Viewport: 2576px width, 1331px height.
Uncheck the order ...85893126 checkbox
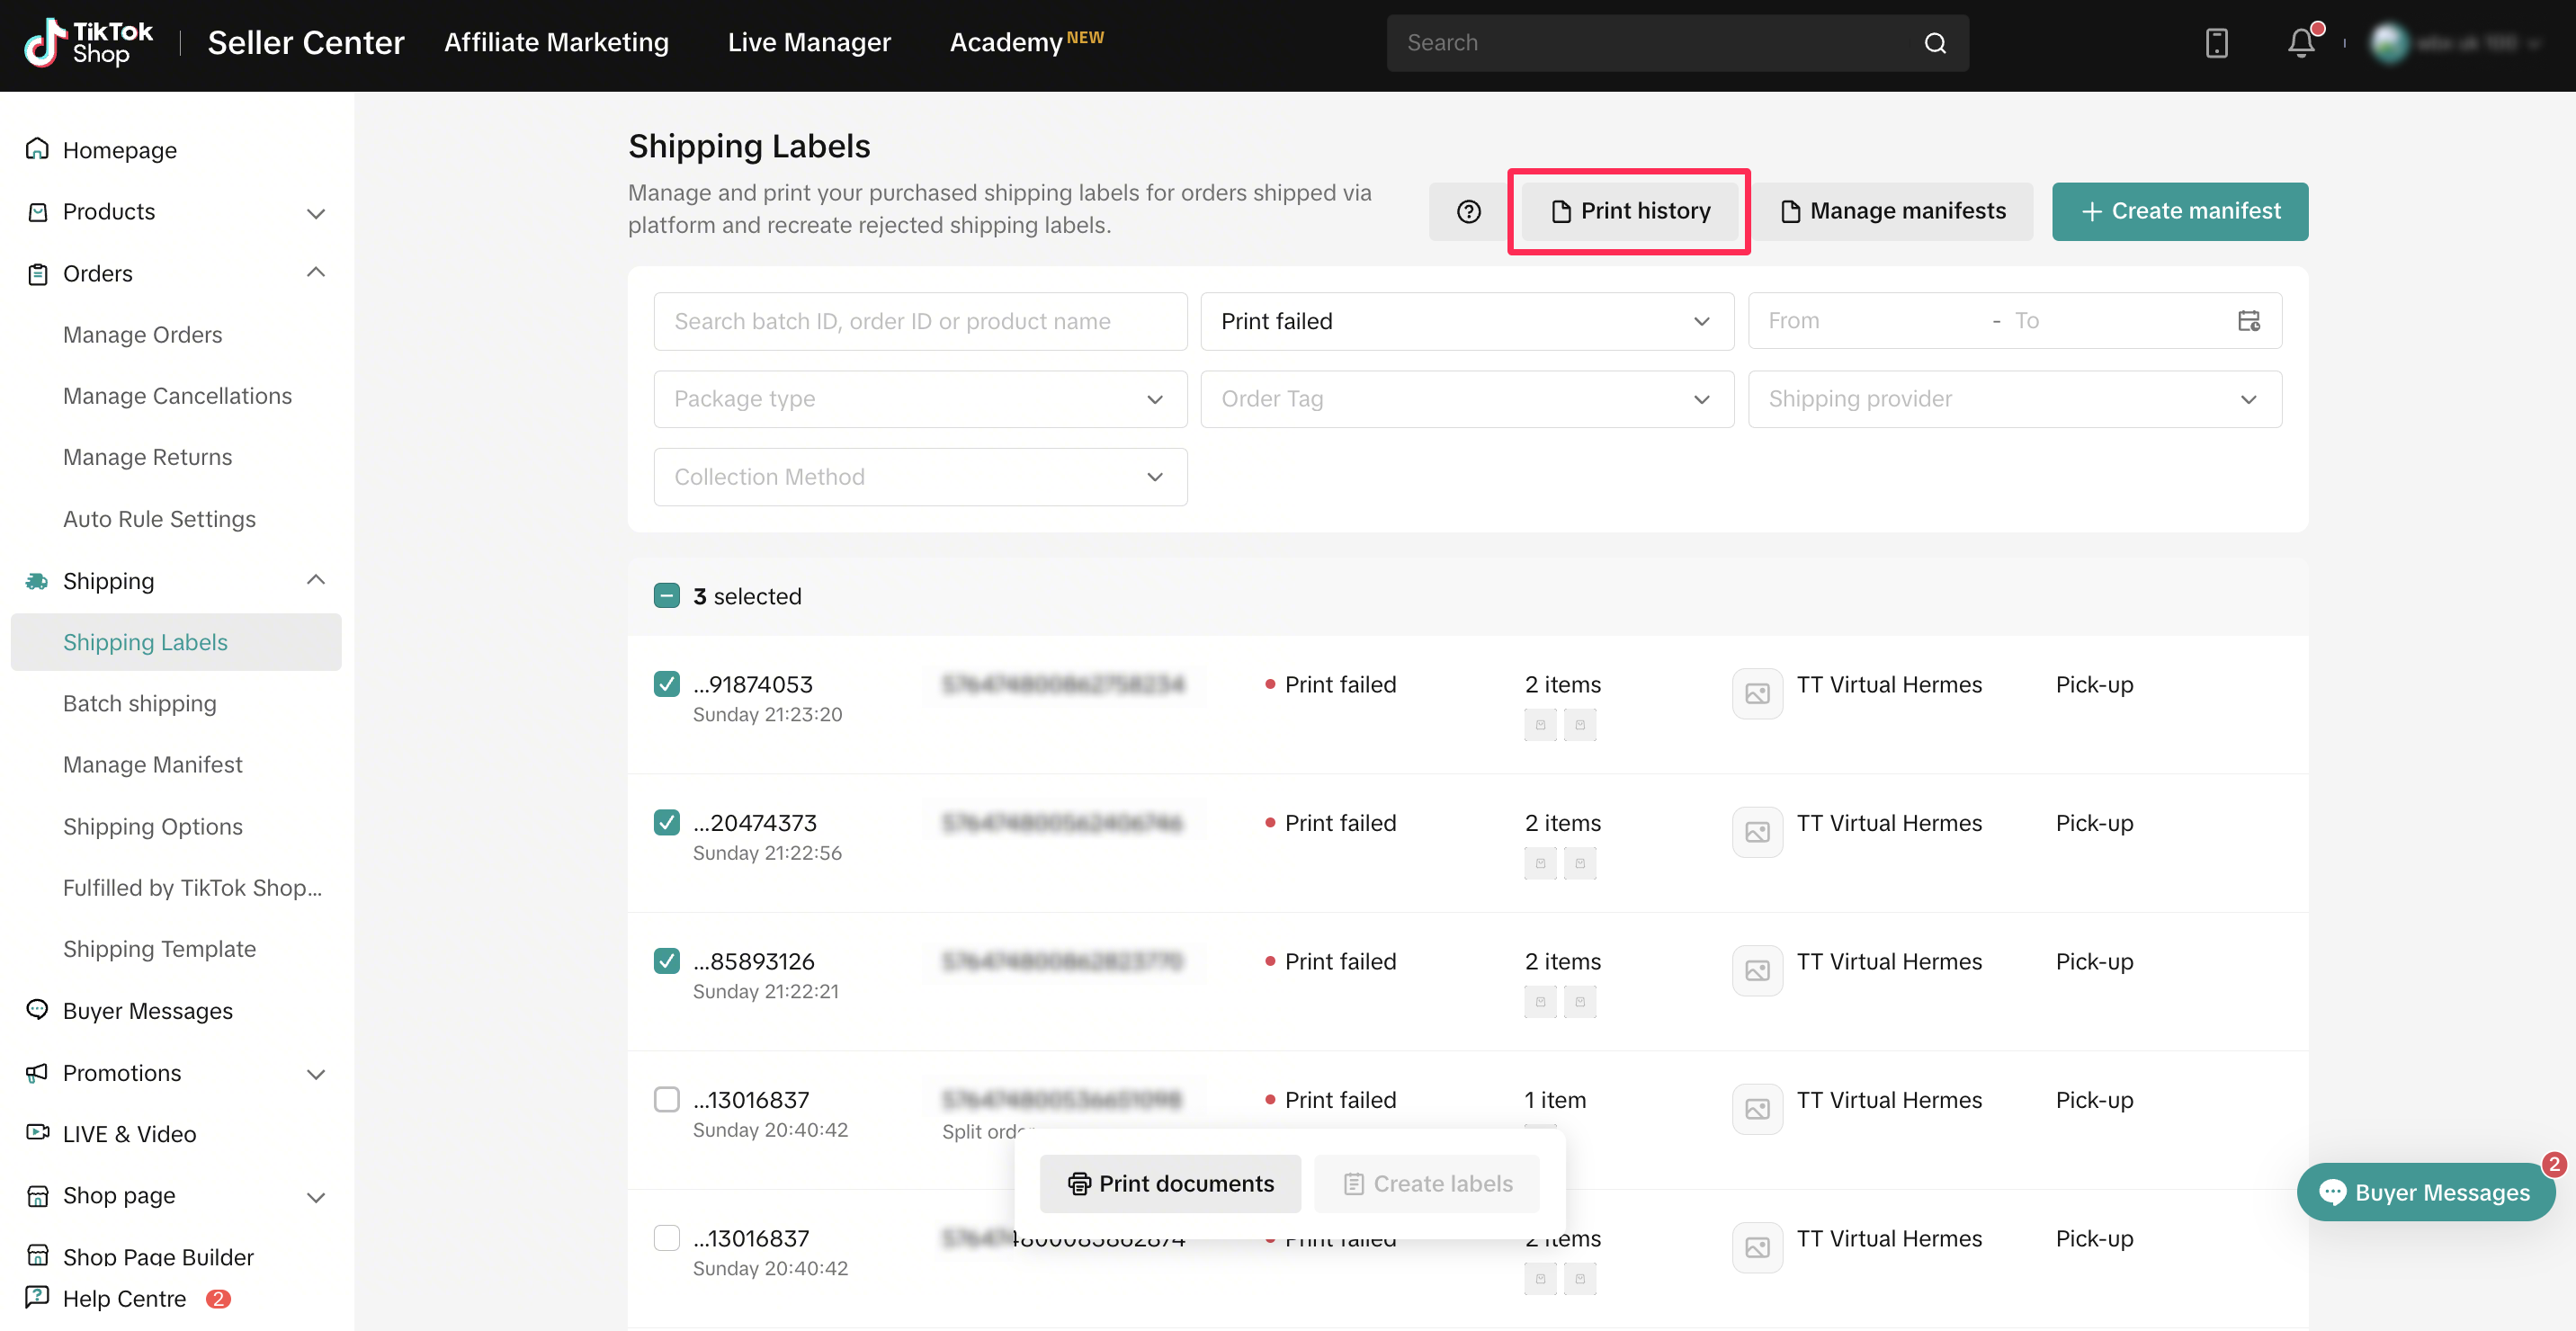(x=666, y=961)
